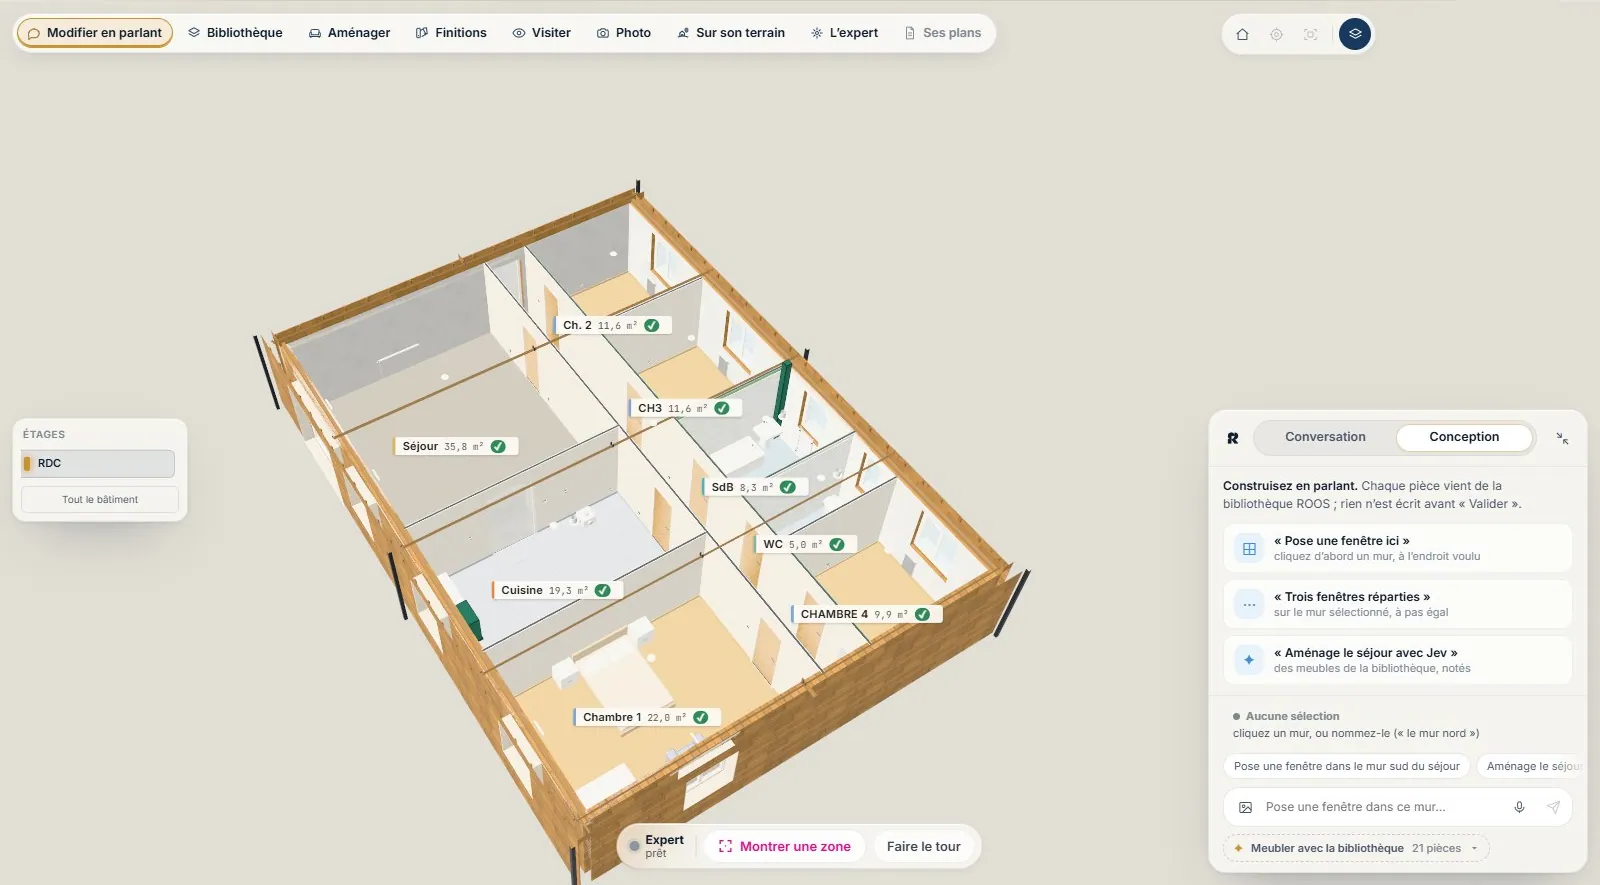Click the frame-fit focus icon
1600x885 pixels.
1310,34
